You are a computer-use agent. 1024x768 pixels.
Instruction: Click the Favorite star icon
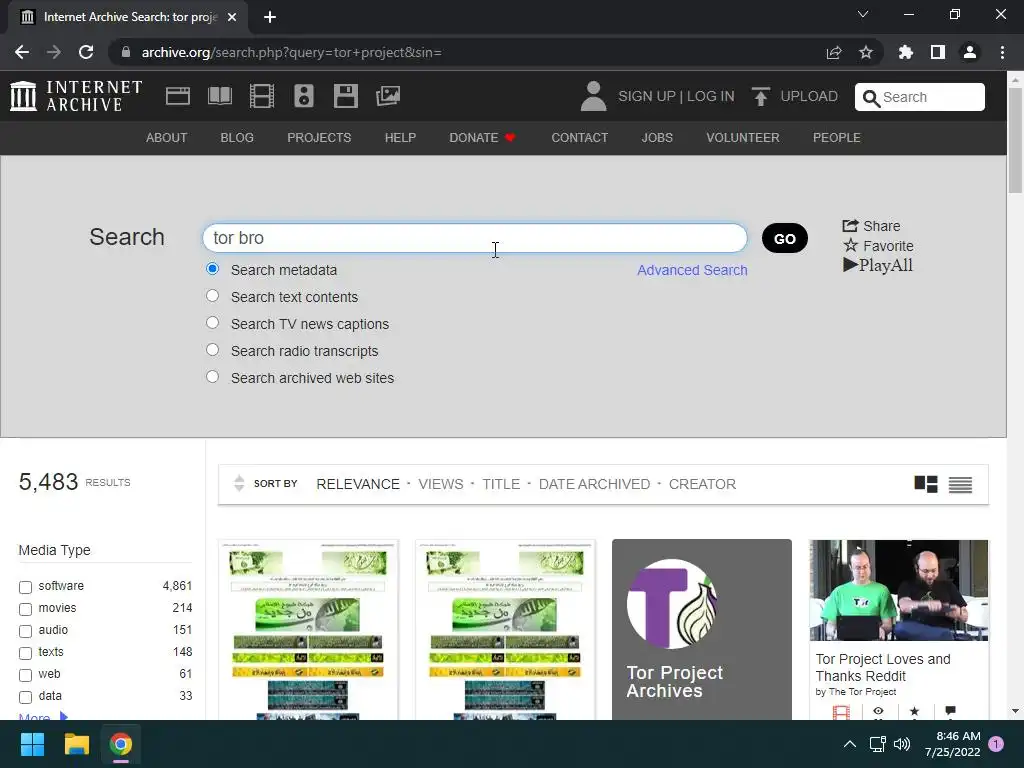[x=850, y=246]
